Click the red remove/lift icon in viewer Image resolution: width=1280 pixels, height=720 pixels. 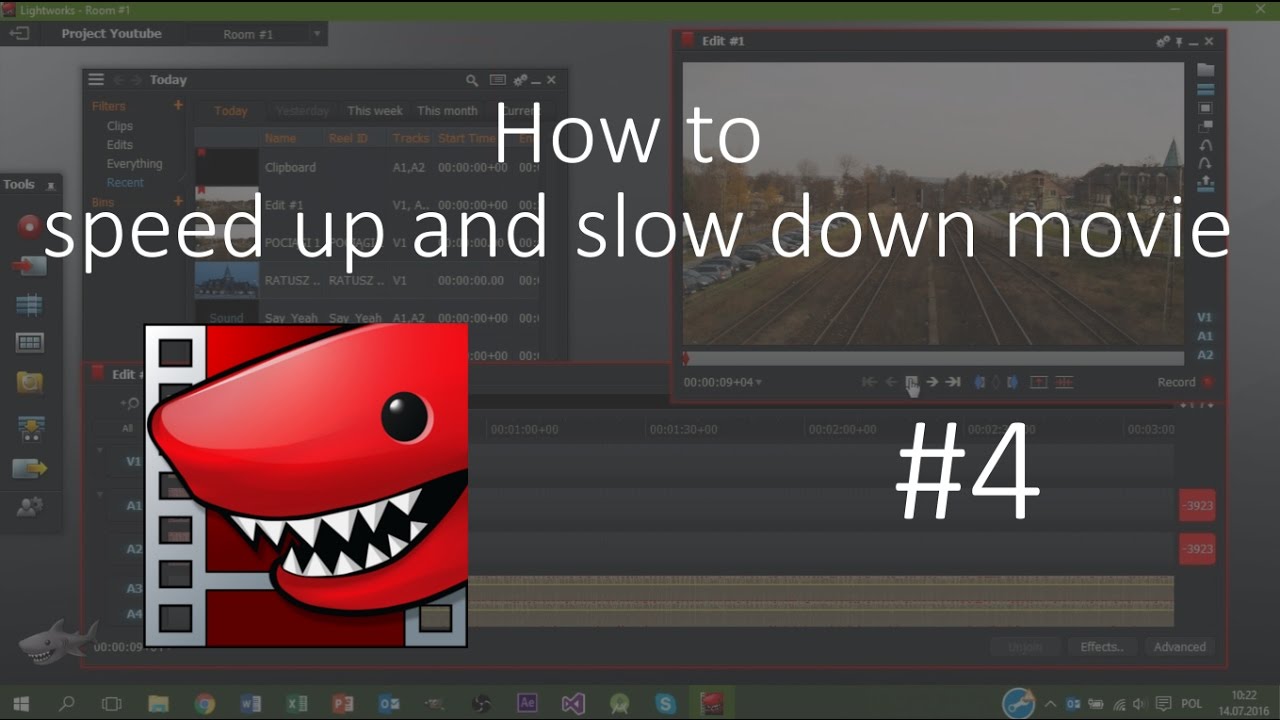[x=1039, y=382]
